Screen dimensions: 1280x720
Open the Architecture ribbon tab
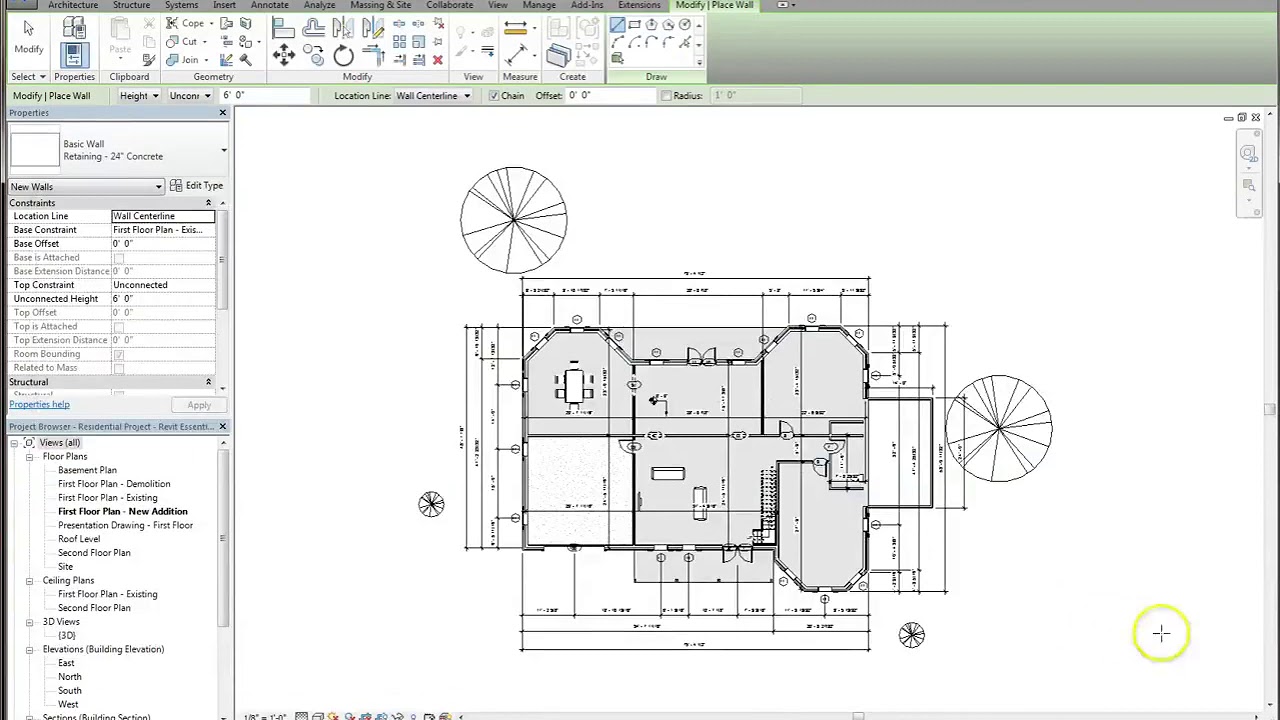point(73,5)
